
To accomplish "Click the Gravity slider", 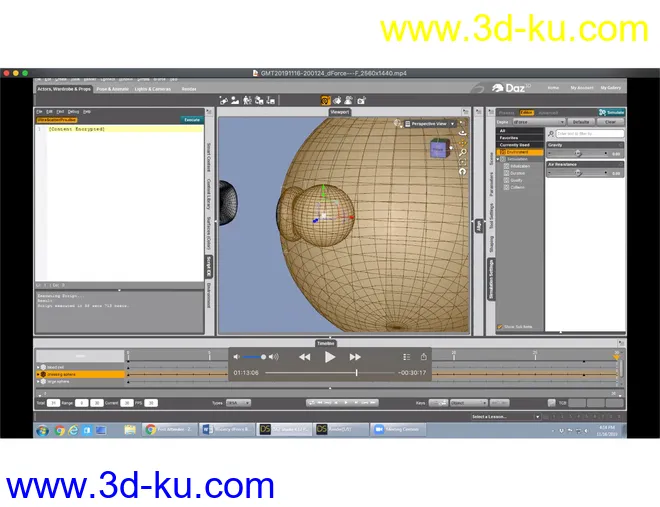I will [577, 154].
